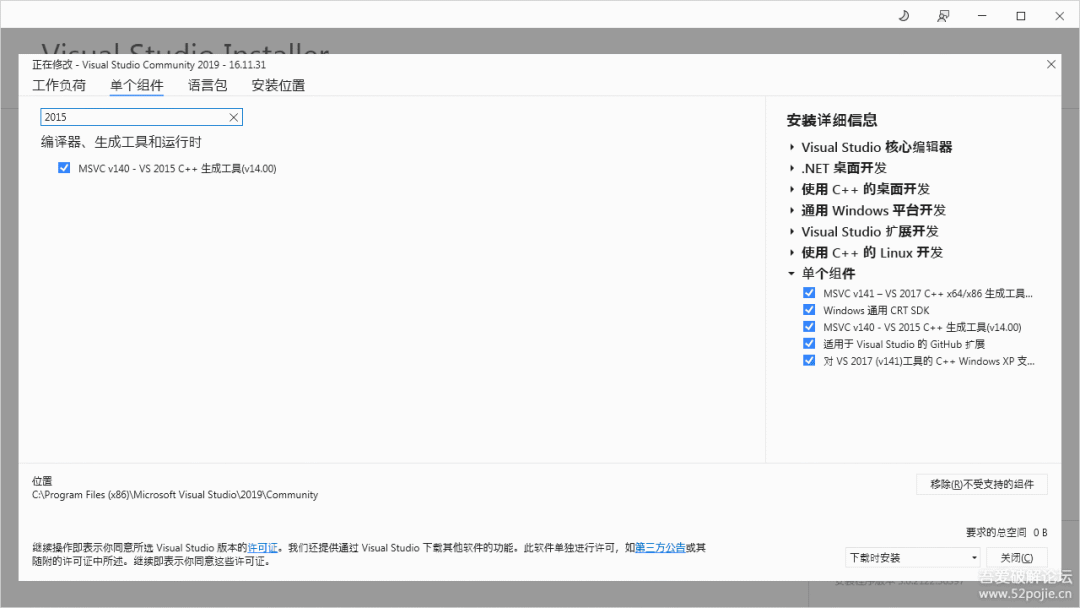Open the 许可证 link

(262, 547)
